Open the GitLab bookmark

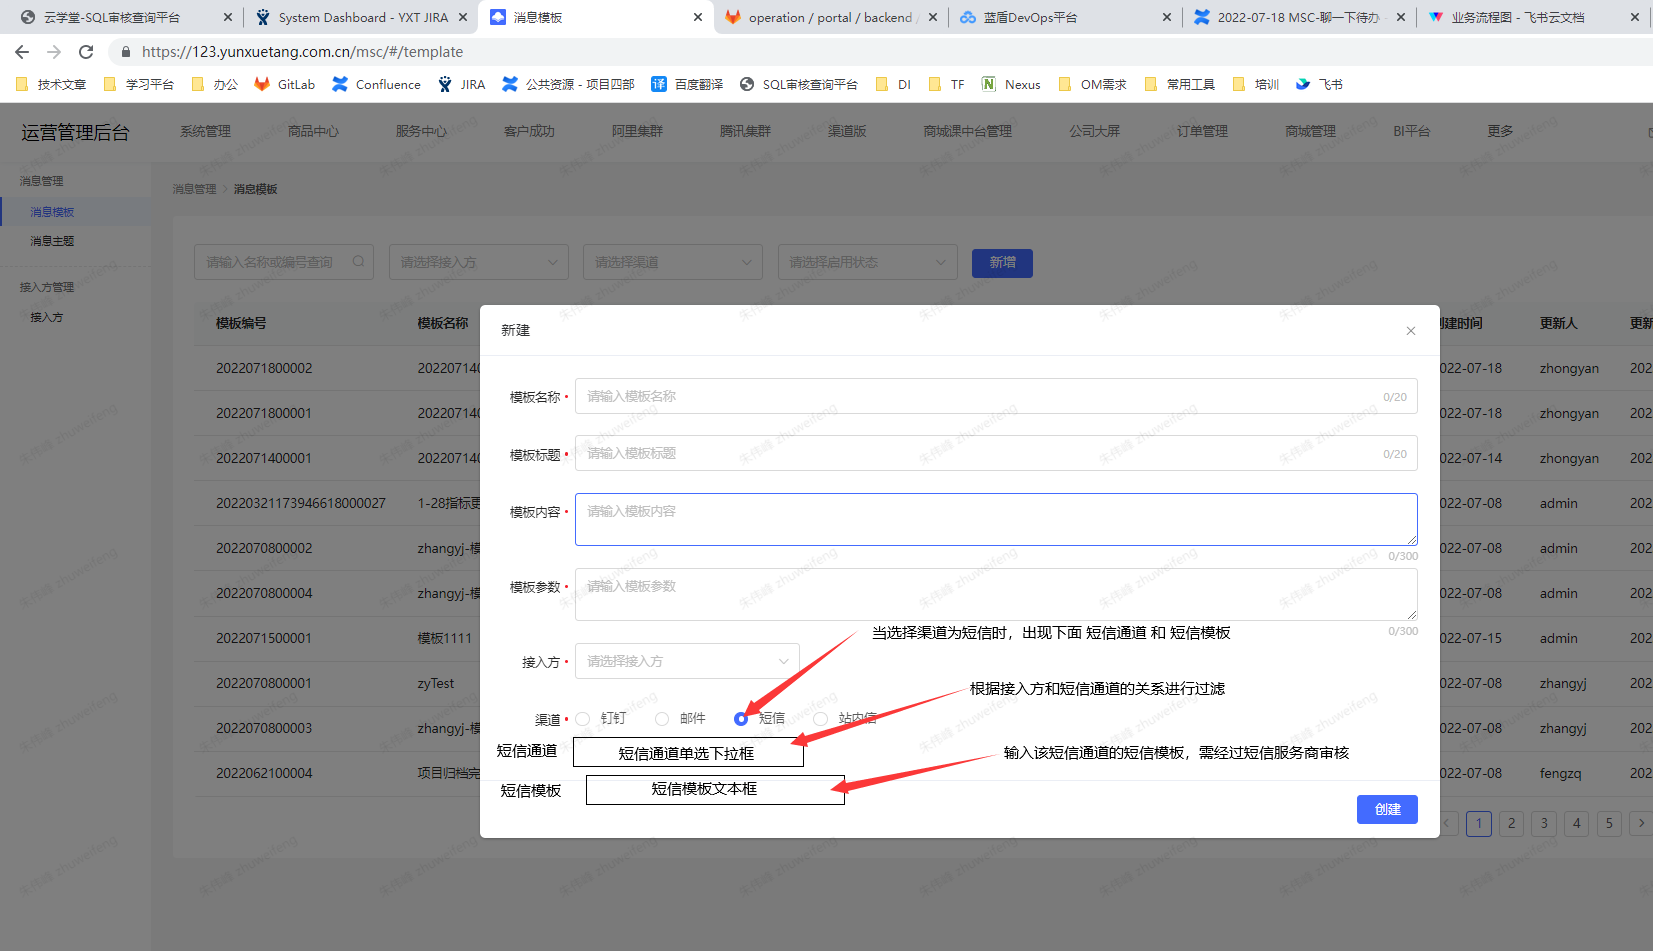tap(284, 84)
